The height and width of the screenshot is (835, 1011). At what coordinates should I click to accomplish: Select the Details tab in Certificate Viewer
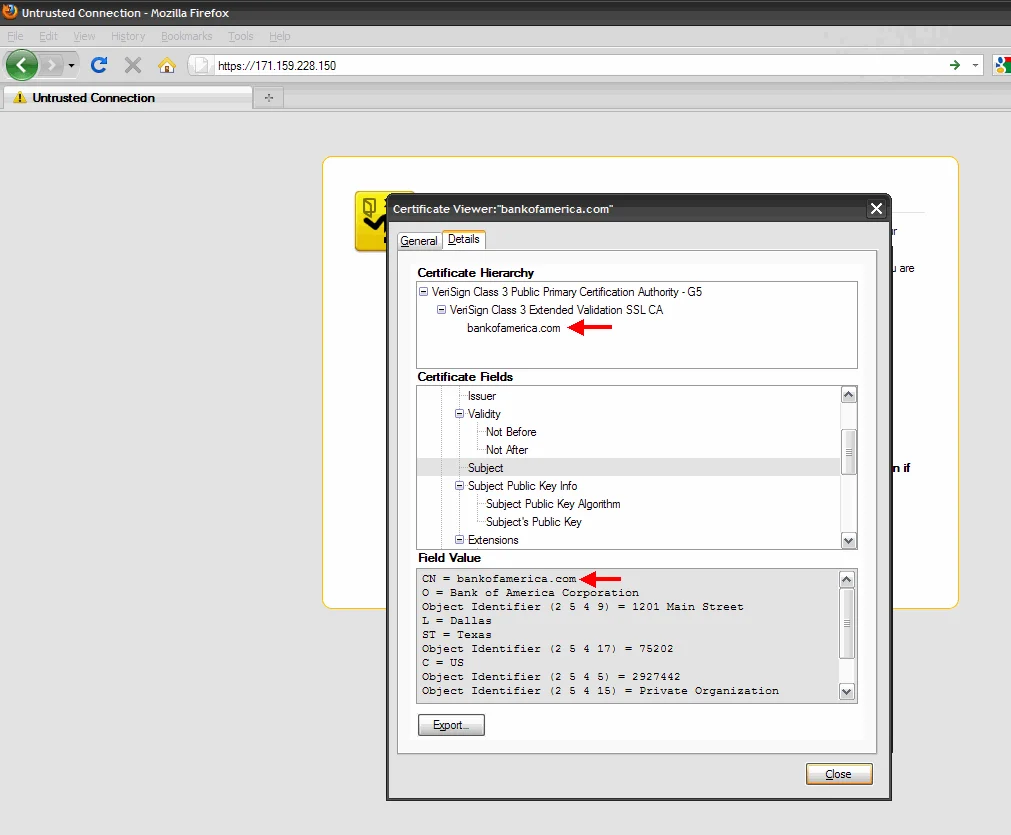click(464, 239)
